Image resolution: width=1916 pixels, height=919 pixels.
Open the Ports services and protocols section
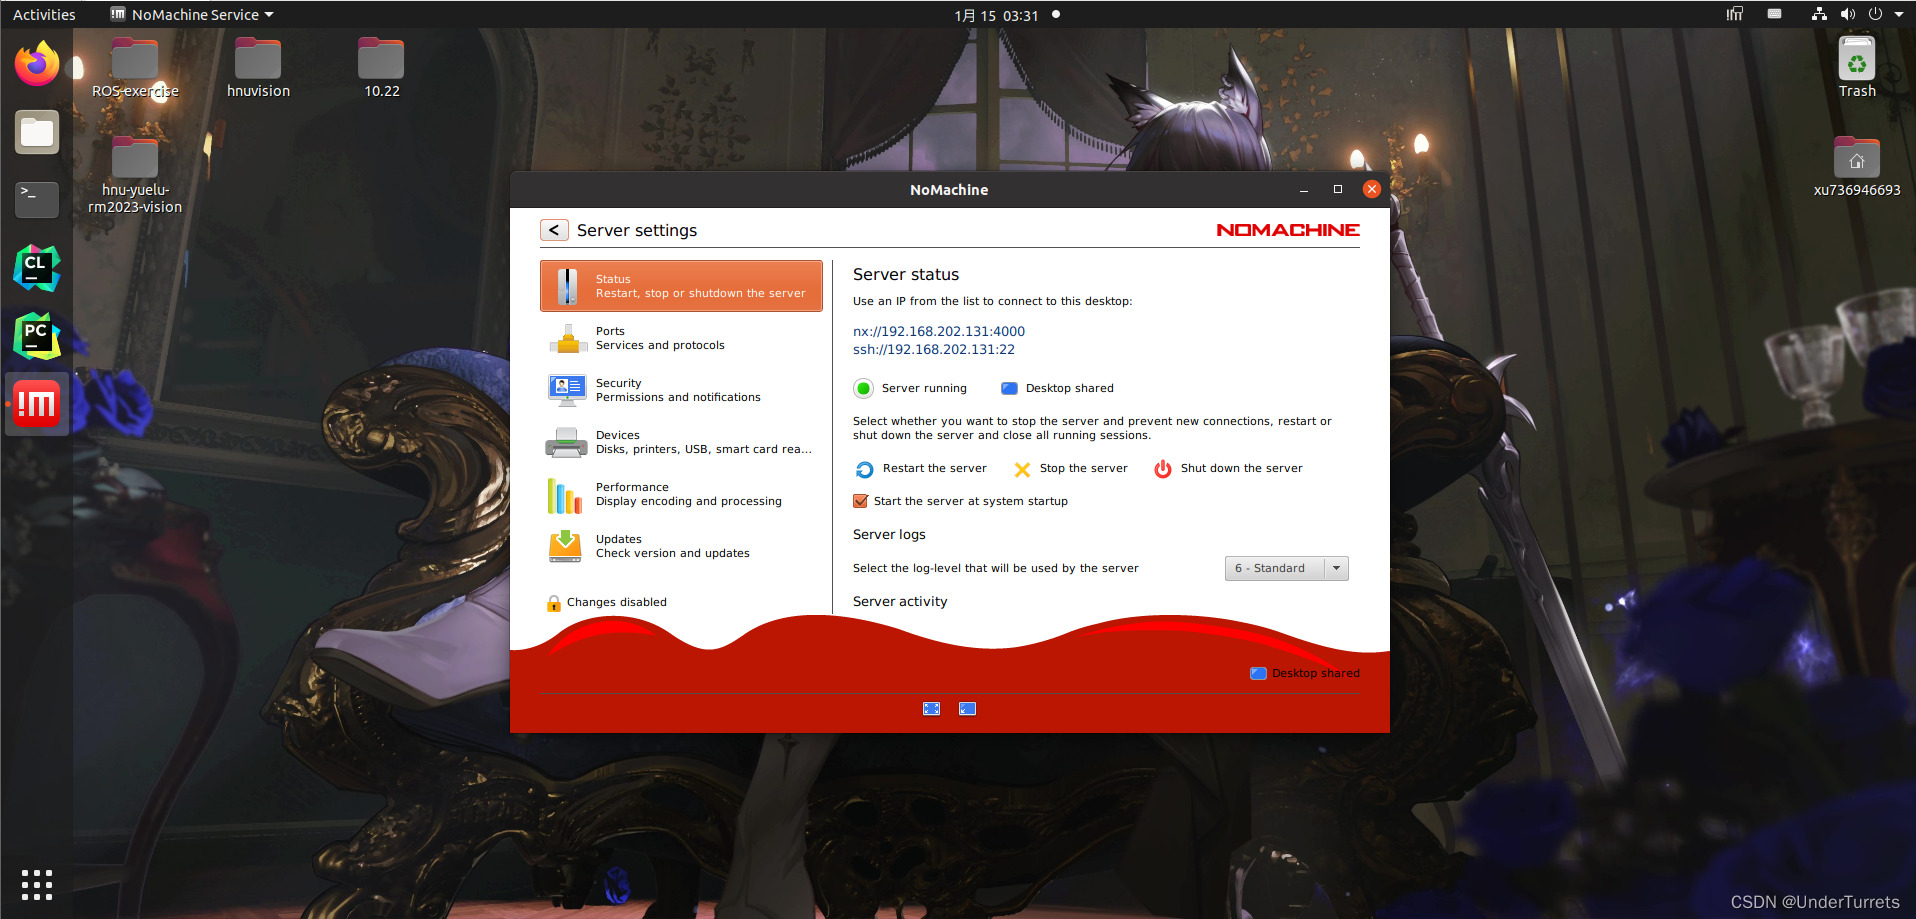click(681, 338)
